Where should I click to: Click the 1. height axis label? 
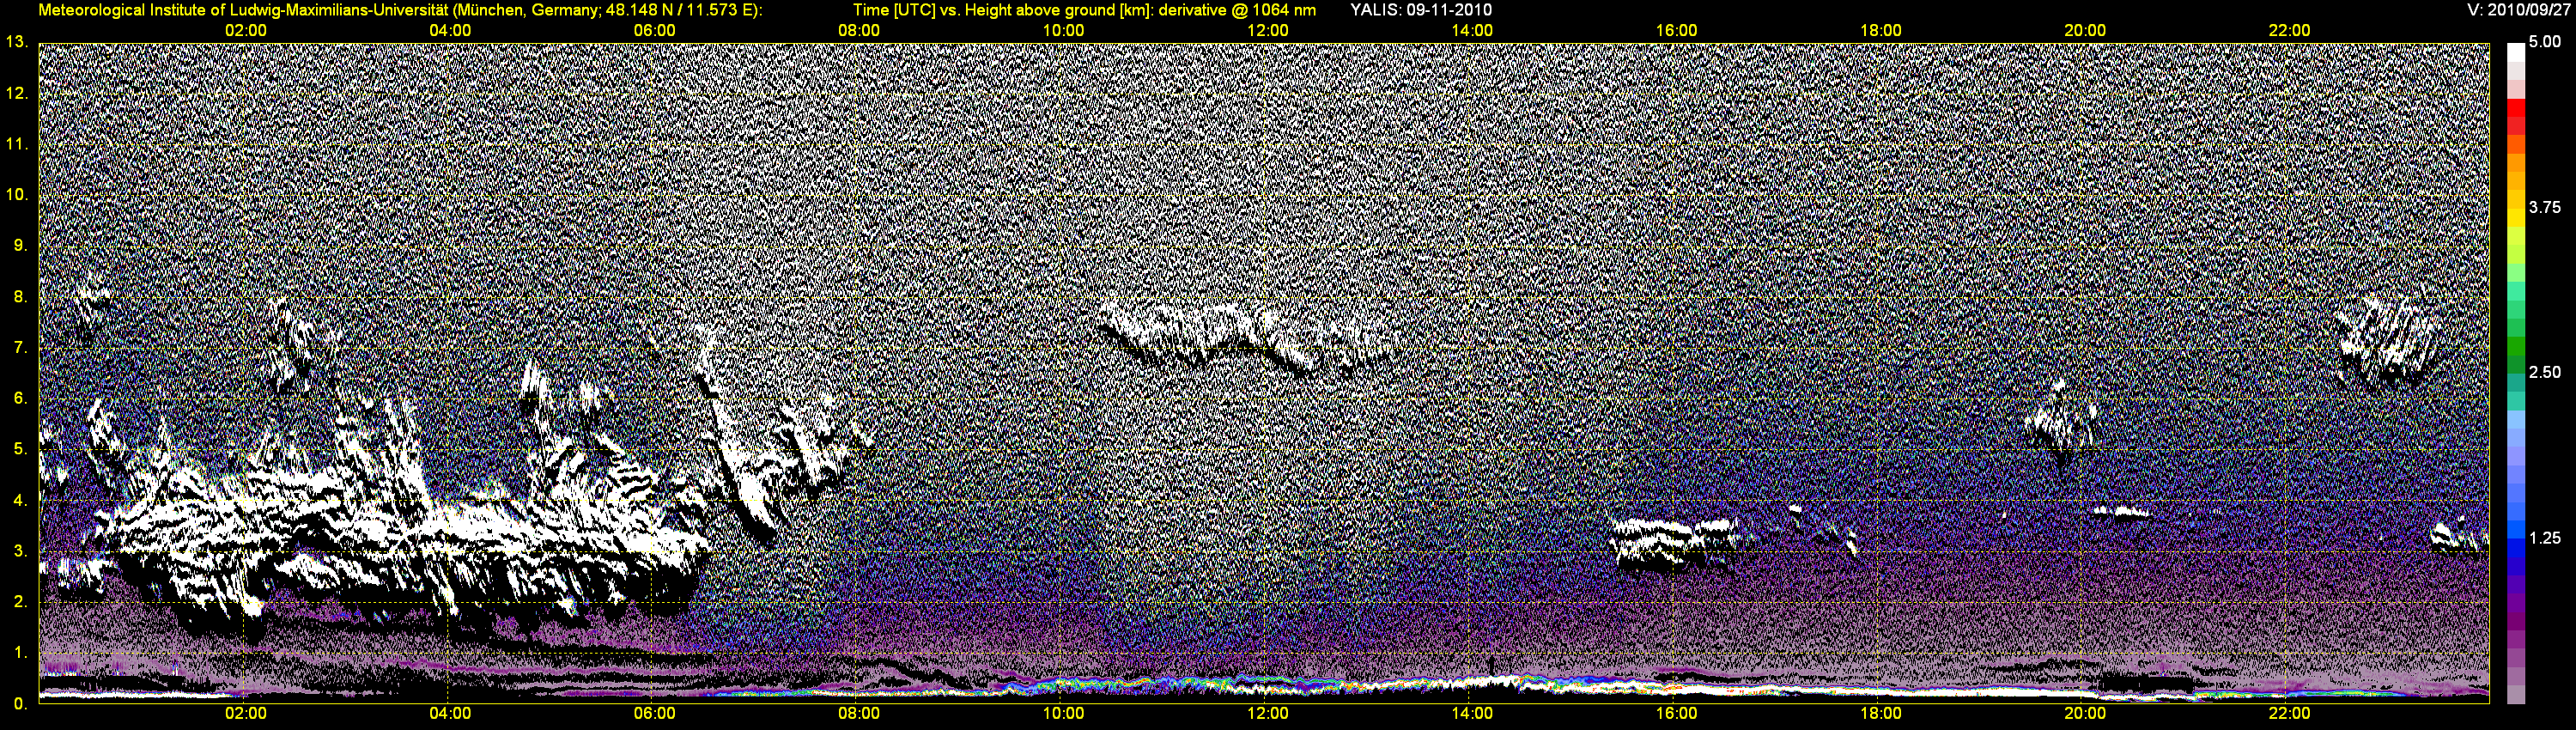(x=20, y=652)
